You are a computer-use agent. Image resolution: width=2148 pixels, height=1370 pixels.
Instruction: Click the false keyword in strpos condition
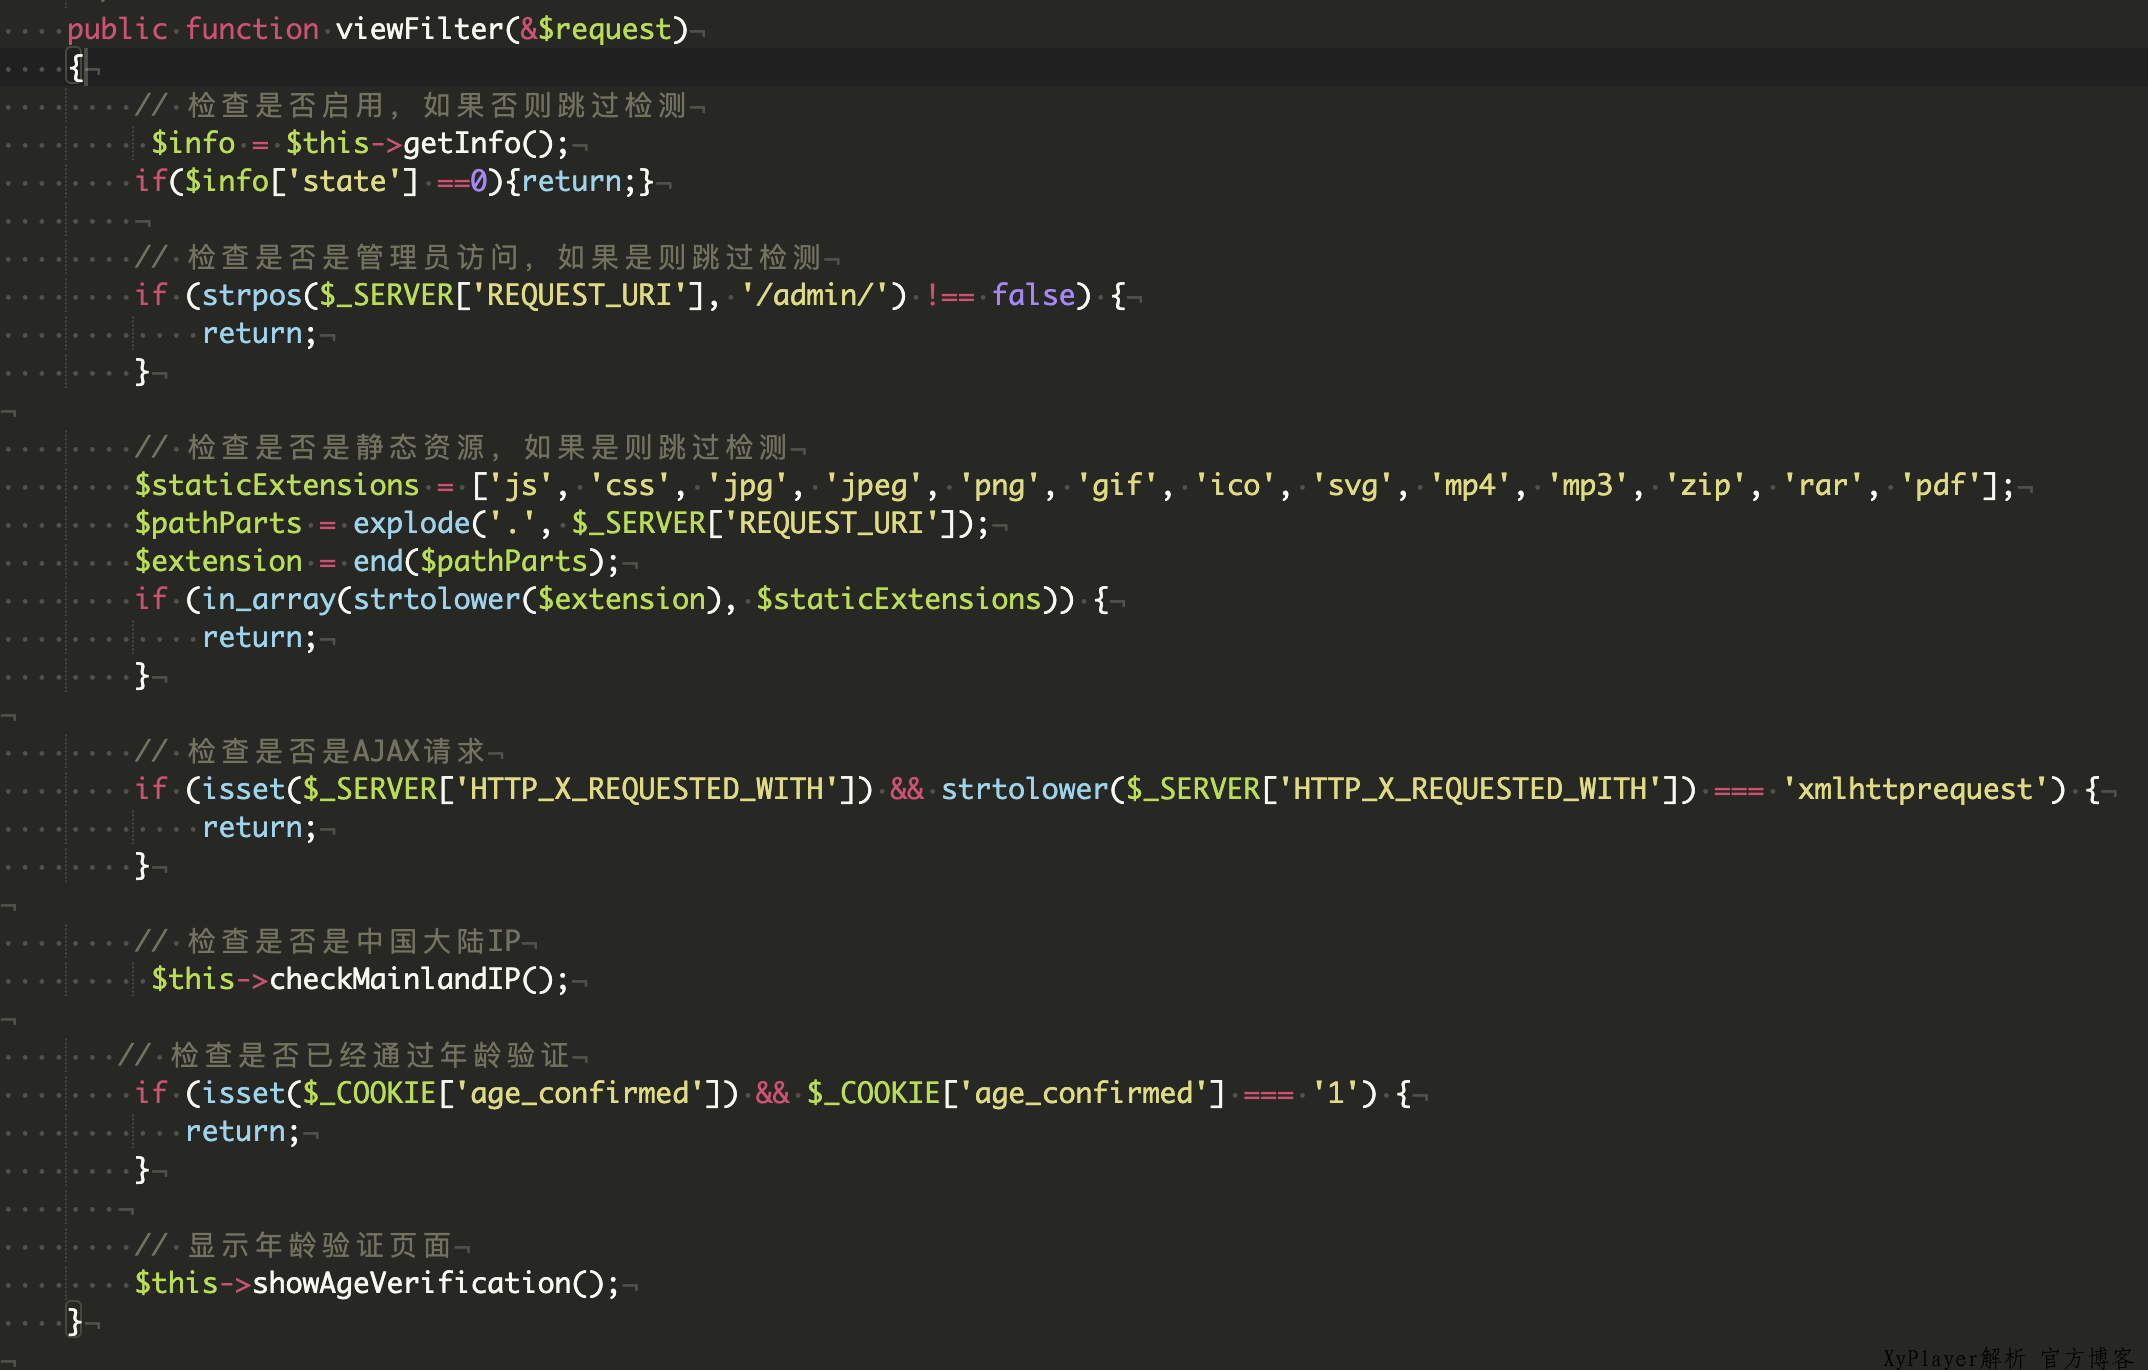pyautogui.click(x=1033, y=295)
